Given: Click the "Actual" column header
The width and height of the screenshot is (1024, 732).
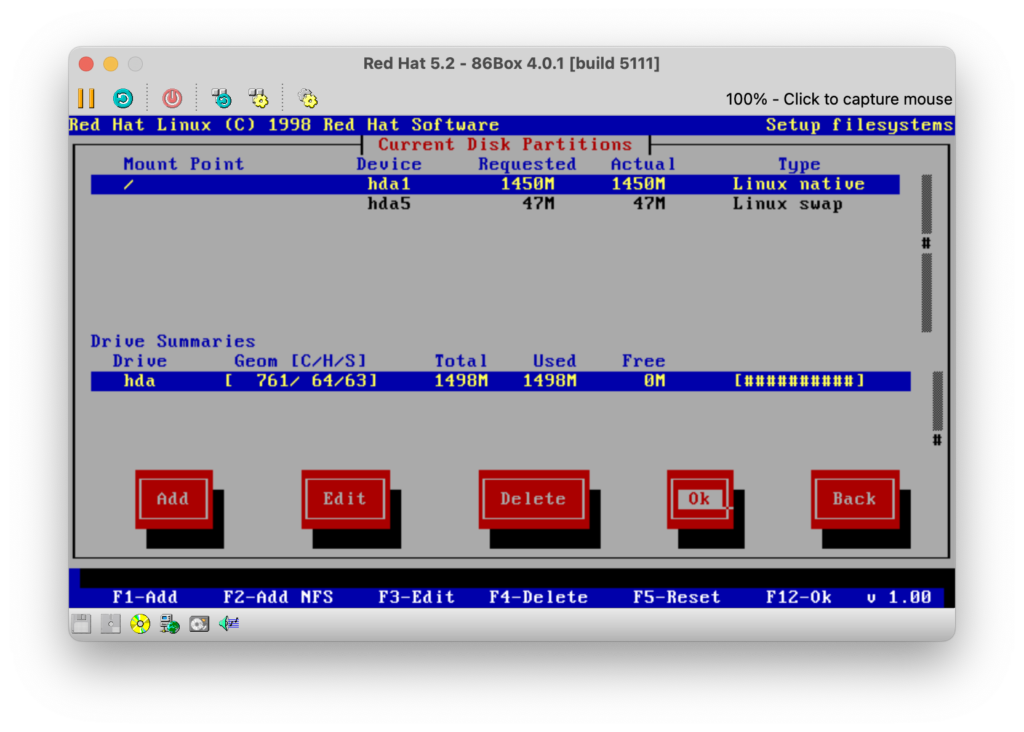Looking at the screenshot, I should click(643, 164).
